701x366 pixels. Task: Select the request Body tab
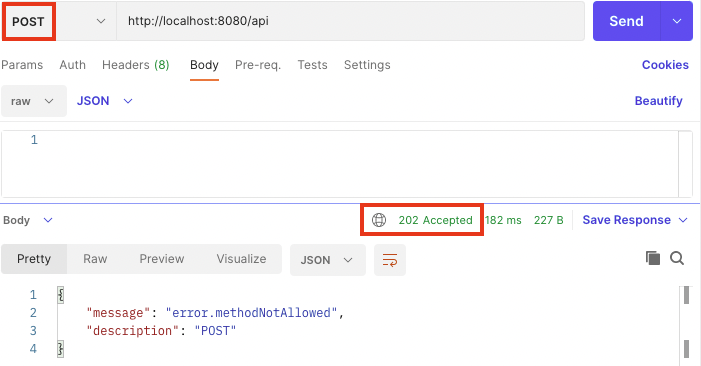(x=204, y=65)
